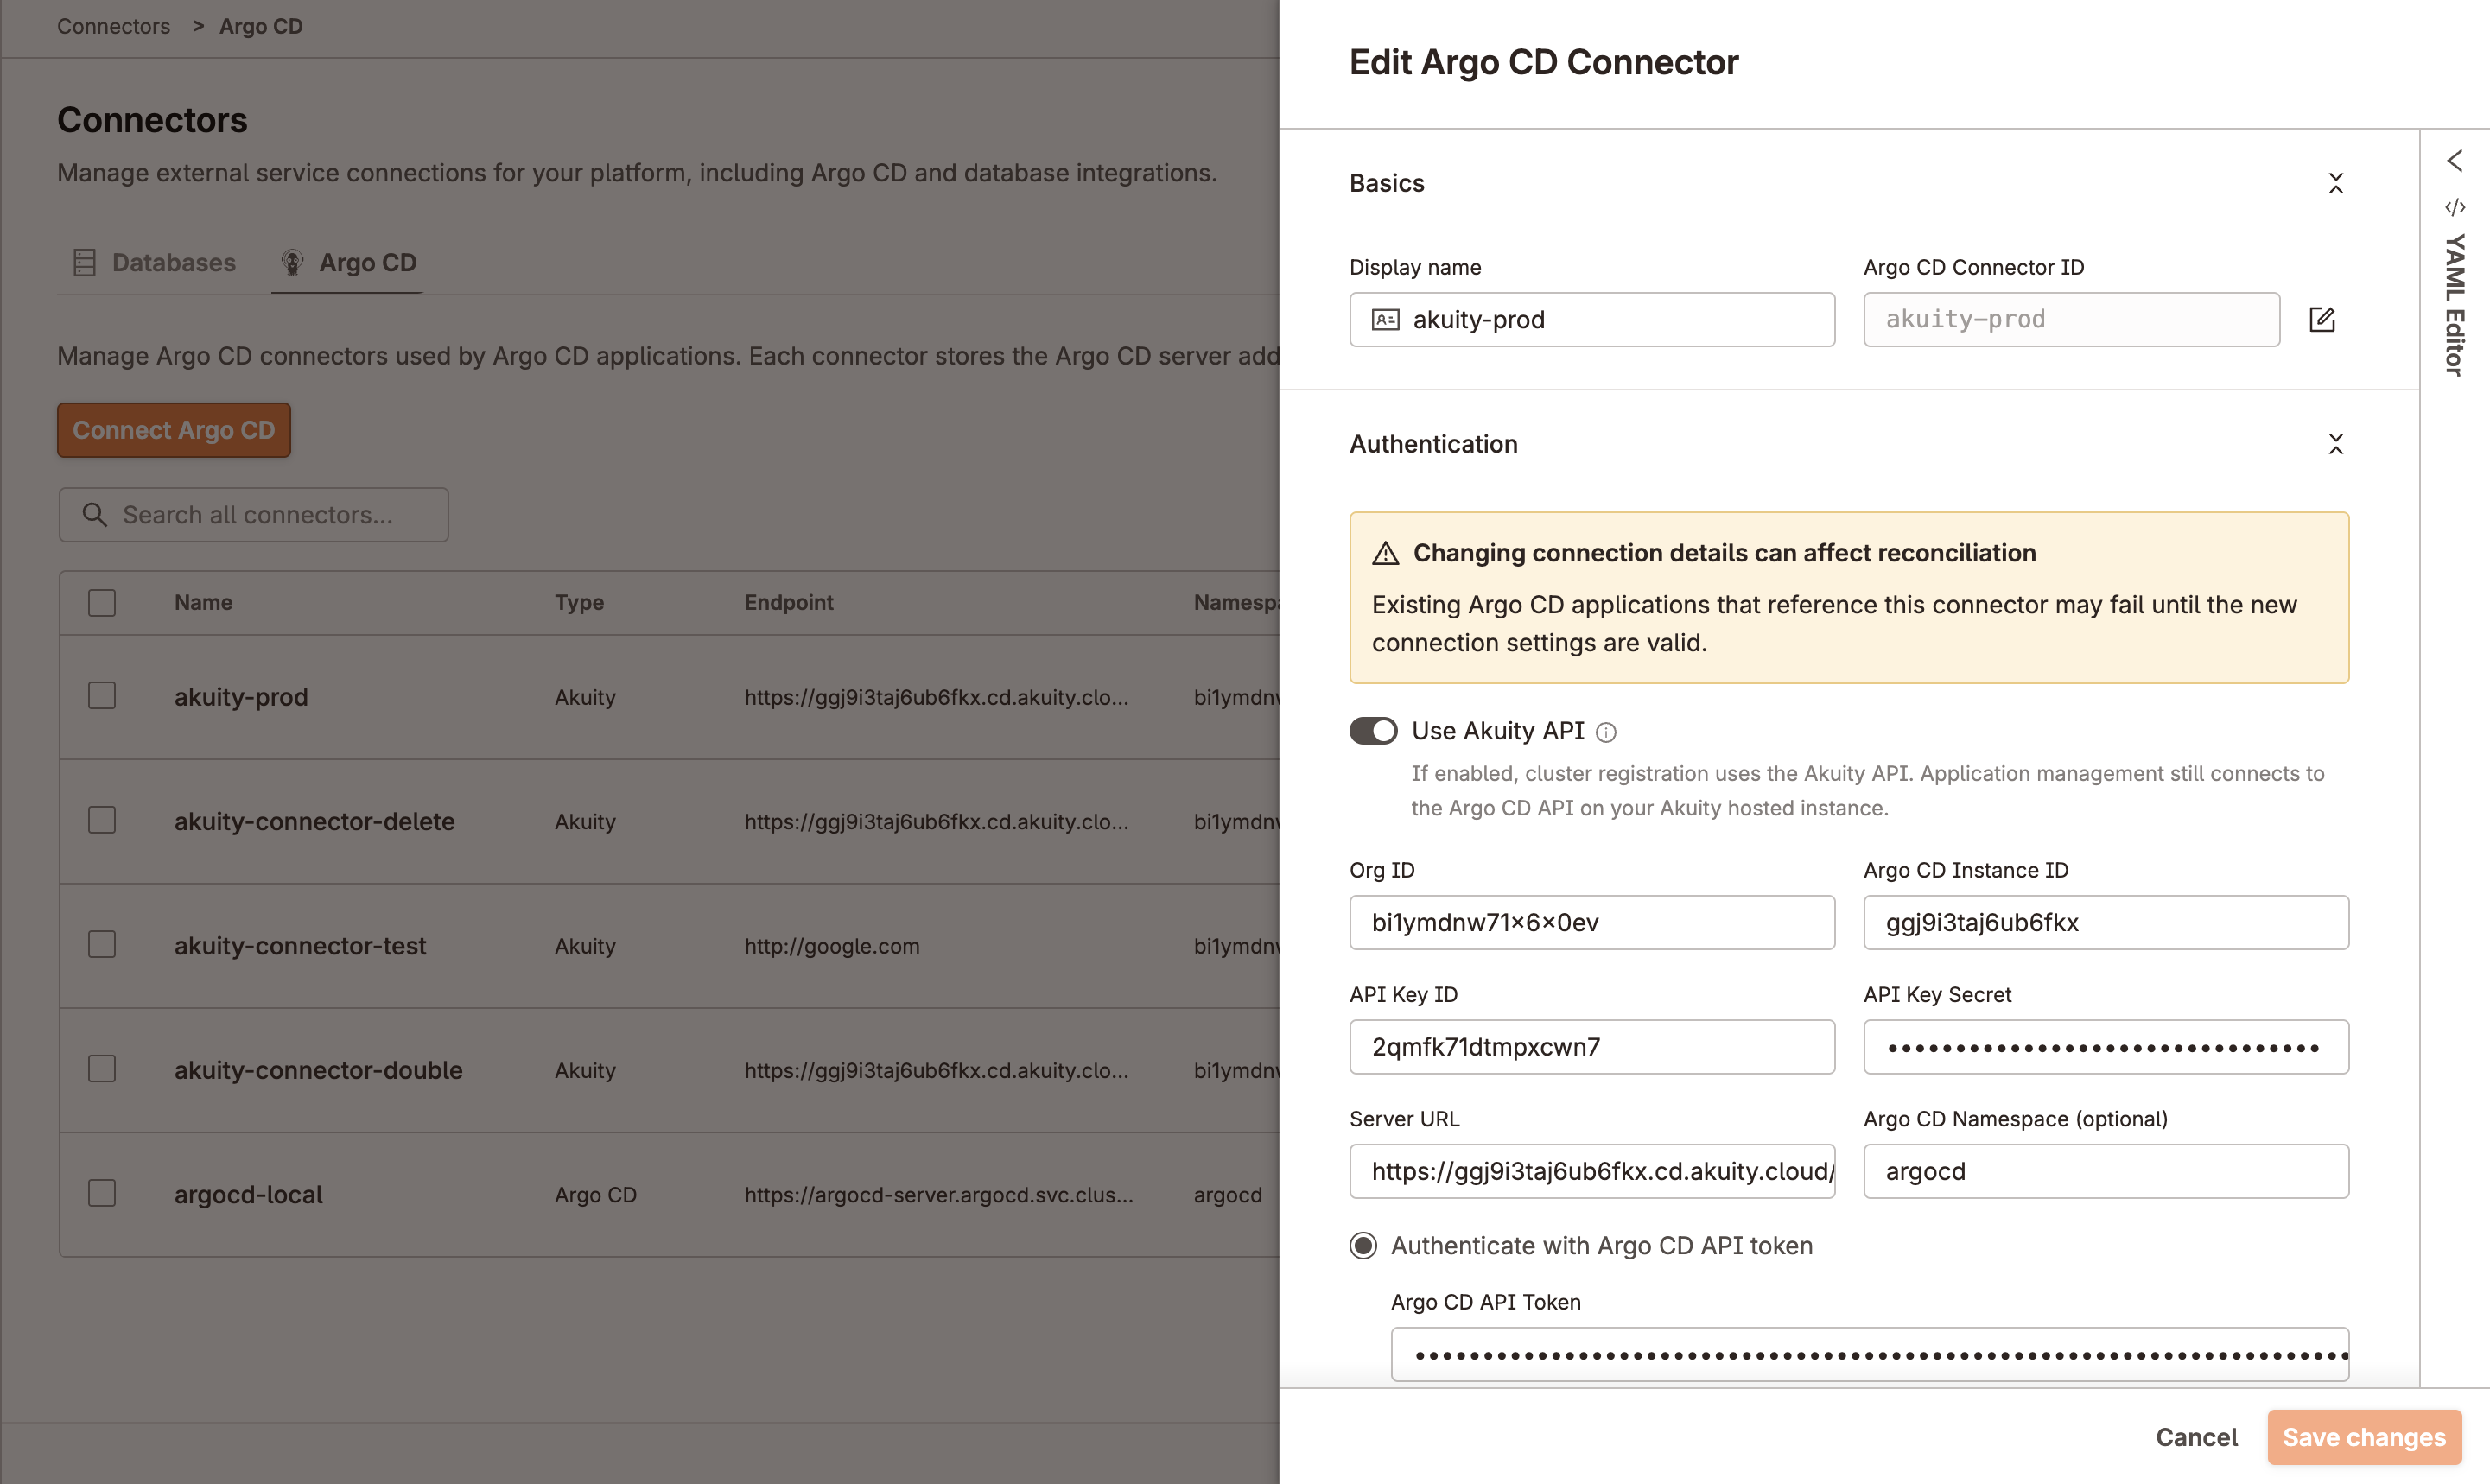Edit the Server URL field
The height and width of the screenshot is (1484, 2490).
coord(1592,1171)
